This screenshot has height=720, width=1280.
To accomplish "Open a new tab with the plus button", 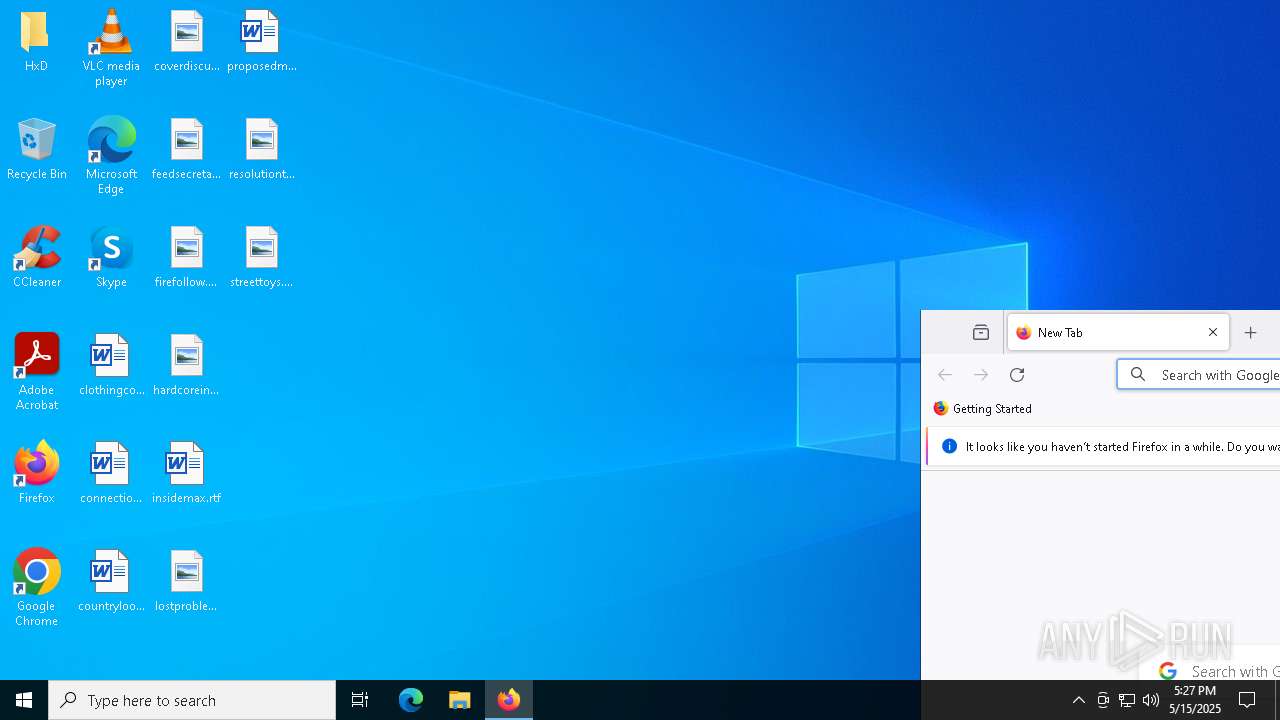I will (1250, 332).
